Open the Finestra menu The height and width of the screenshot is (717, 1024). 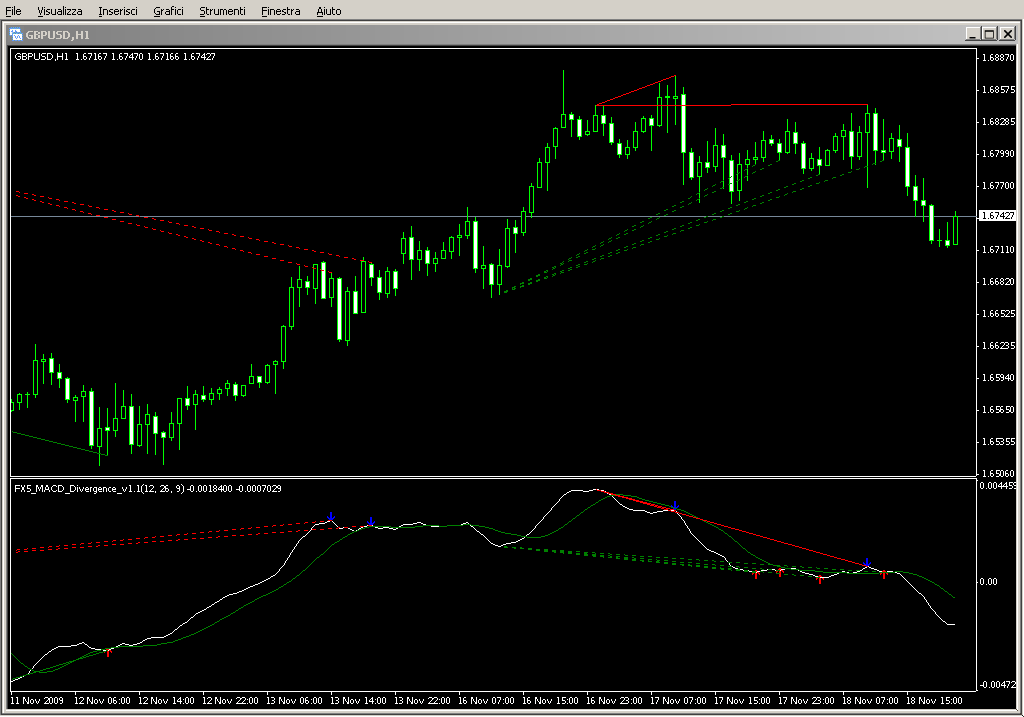280,11
